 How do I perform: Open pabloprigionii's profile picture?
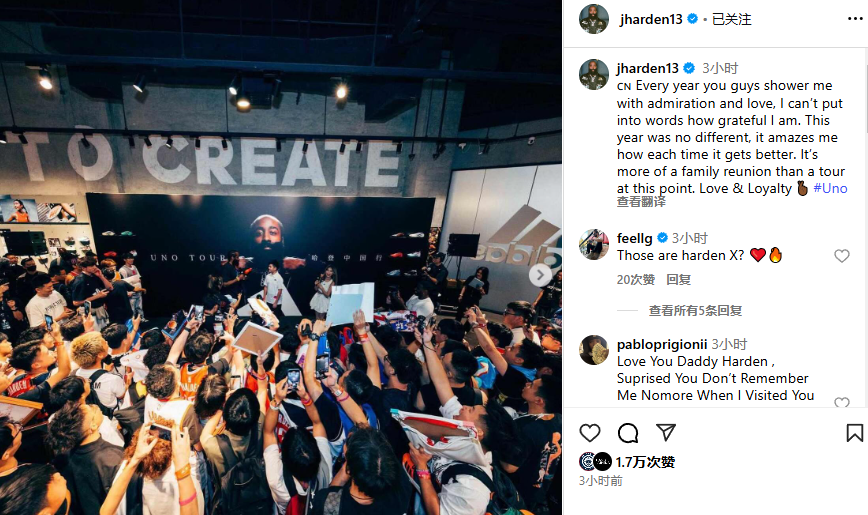pyautogui.click(x=594, y=350)
